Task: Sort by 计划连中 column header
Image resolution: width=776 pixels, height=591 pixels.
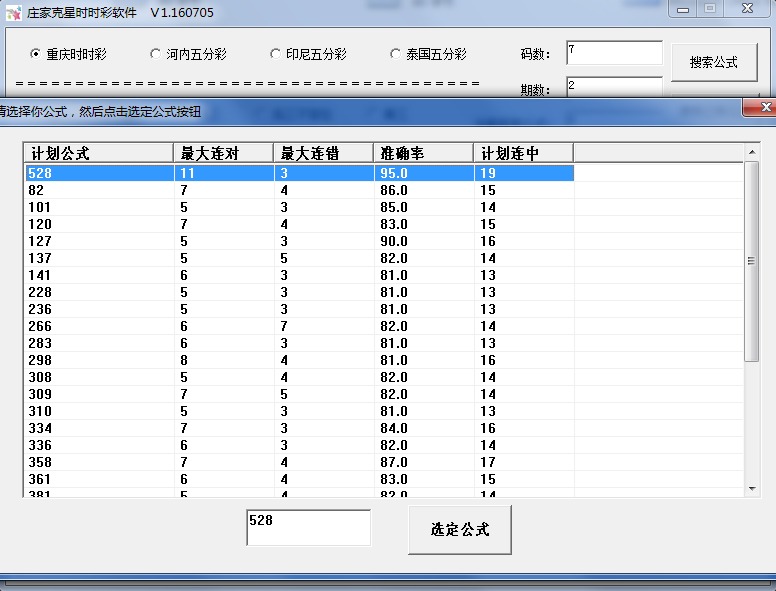Action: (x=522, y=153)
